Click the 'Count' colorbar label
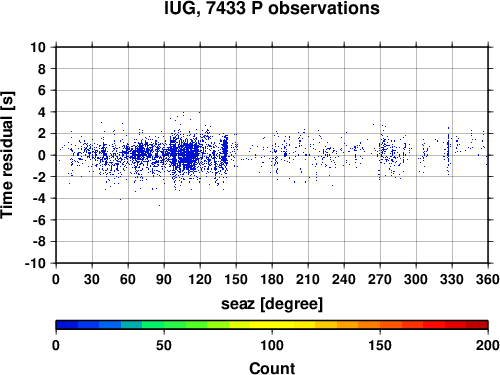Image resolution: width=500 pixels, height=375 pixels. 272,368
